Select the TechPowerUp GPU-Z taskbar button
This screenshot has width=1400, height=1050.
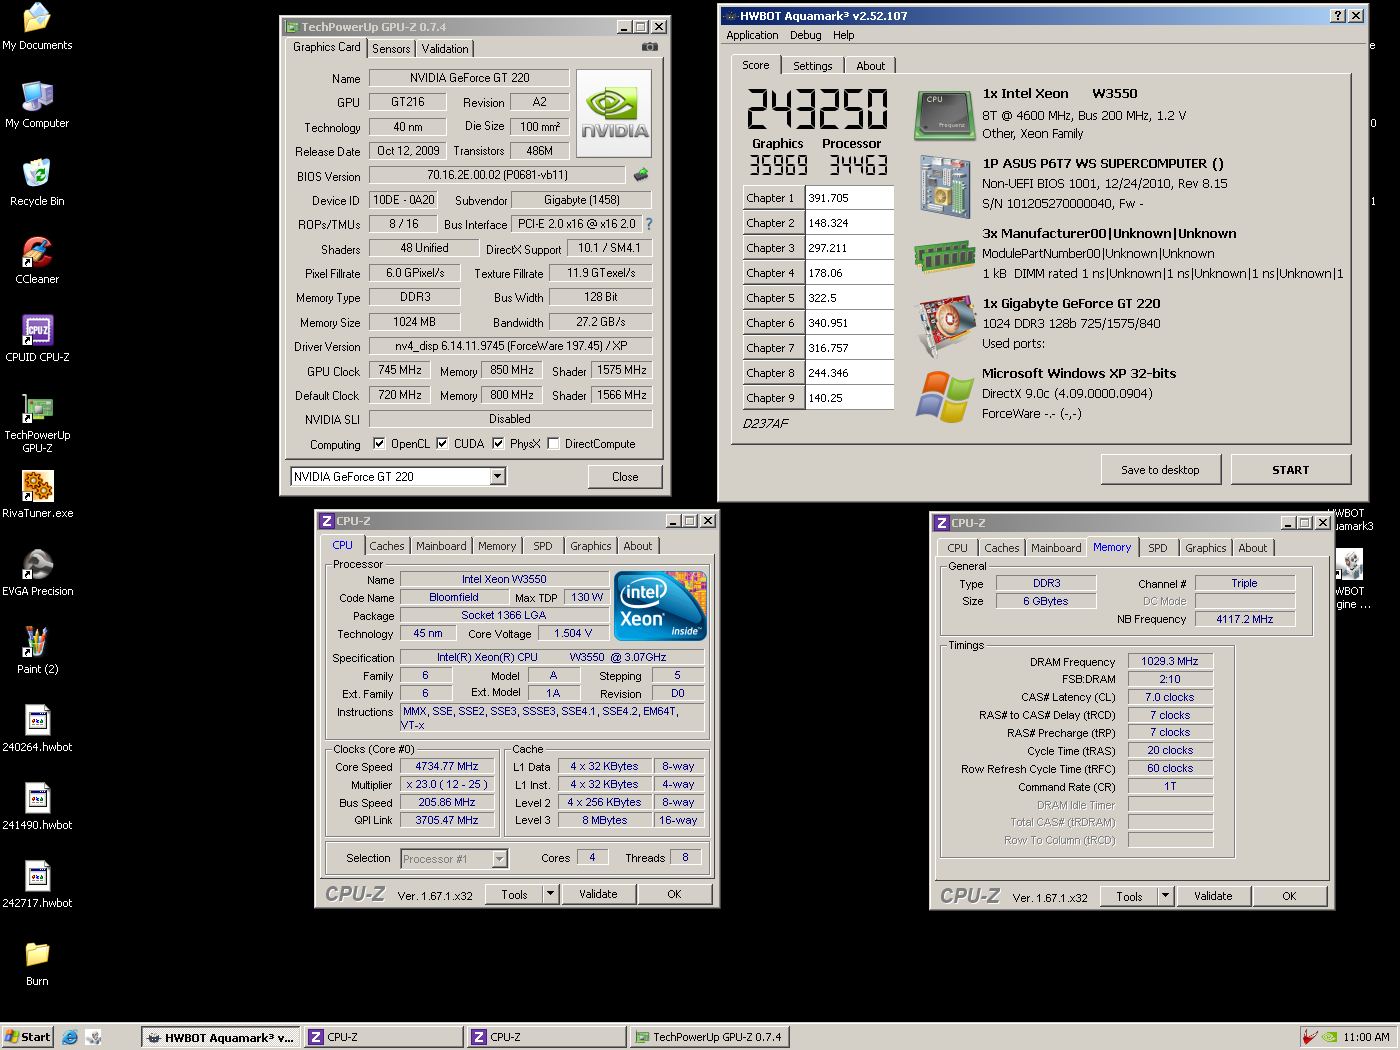pos(709,1037)
